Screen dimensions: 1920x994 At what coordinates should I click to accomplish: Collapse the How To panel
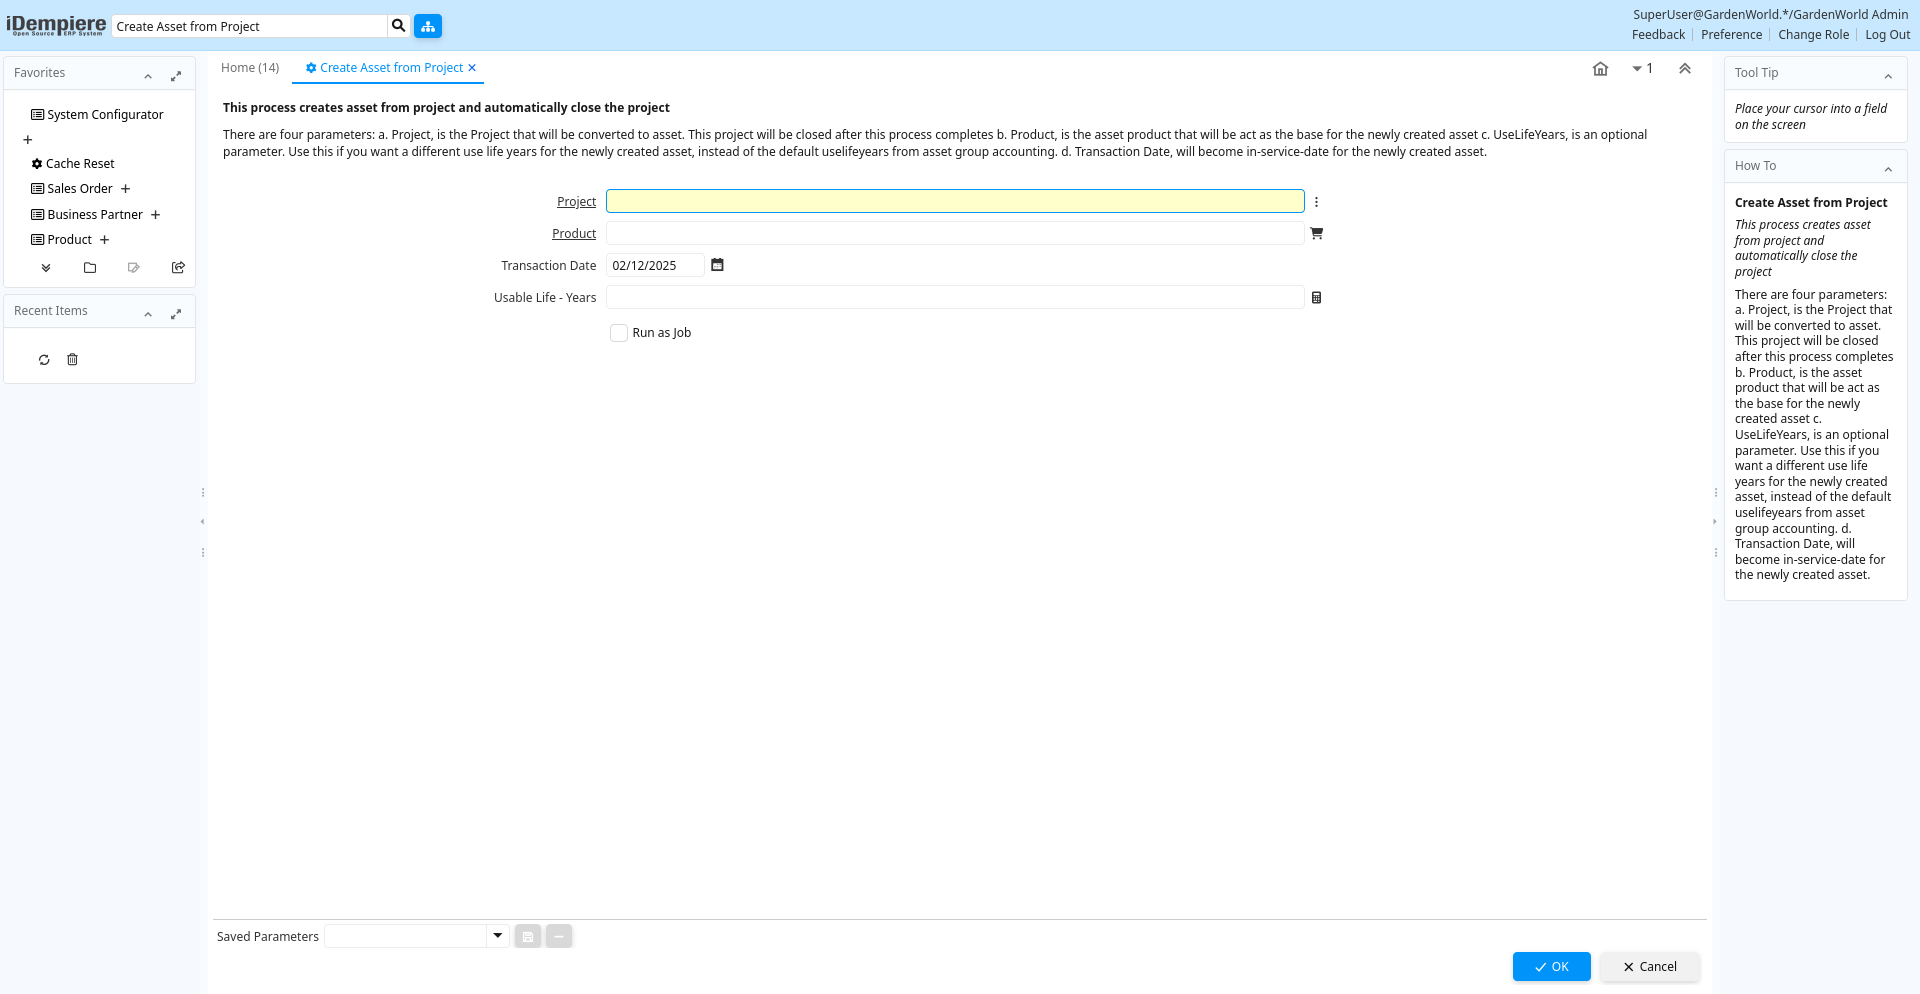pos(1888,169)
